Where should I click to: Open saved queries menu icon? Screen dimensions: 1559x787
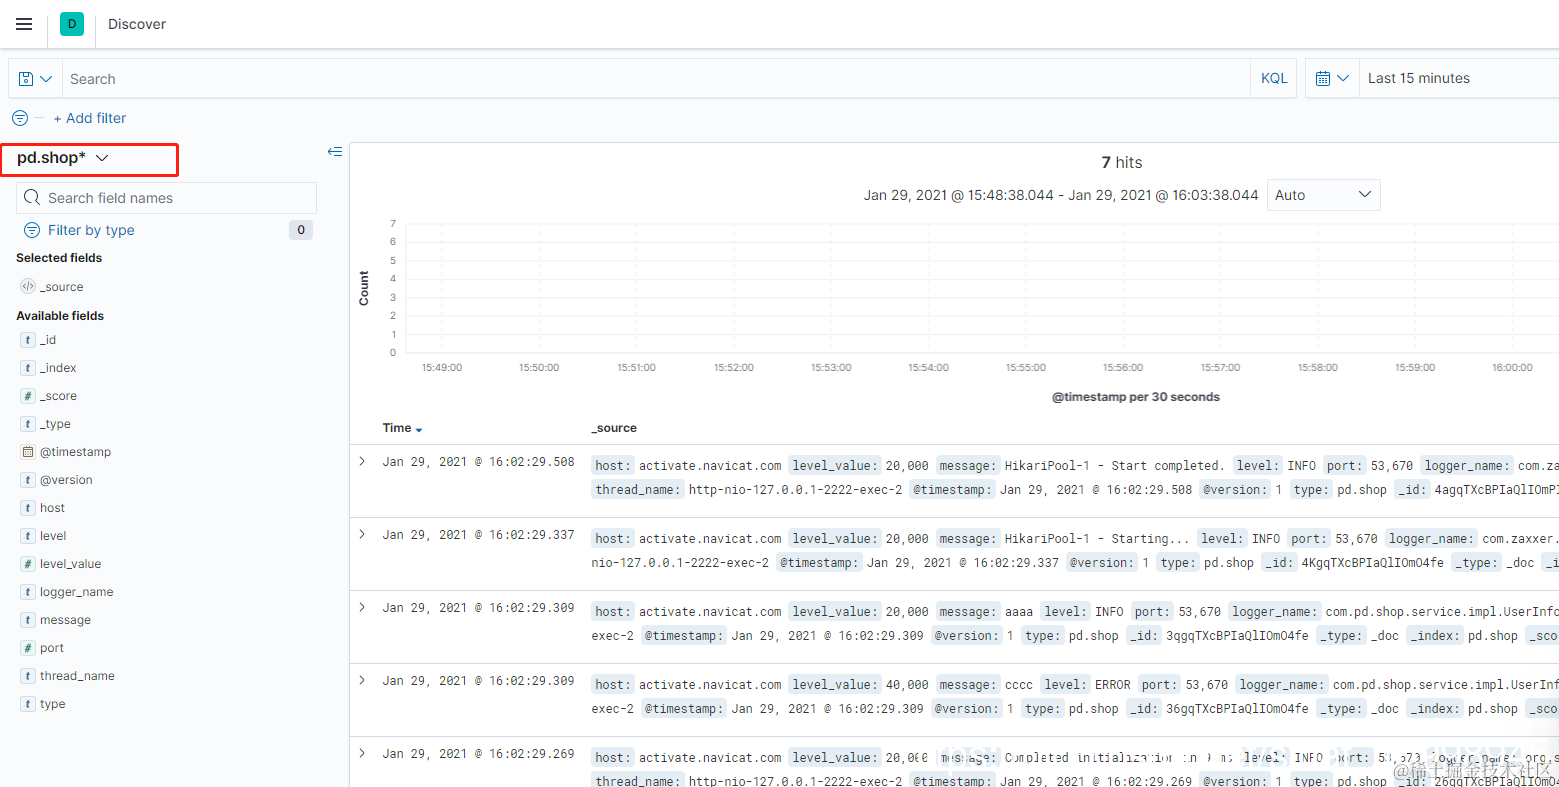pos(35,79)
